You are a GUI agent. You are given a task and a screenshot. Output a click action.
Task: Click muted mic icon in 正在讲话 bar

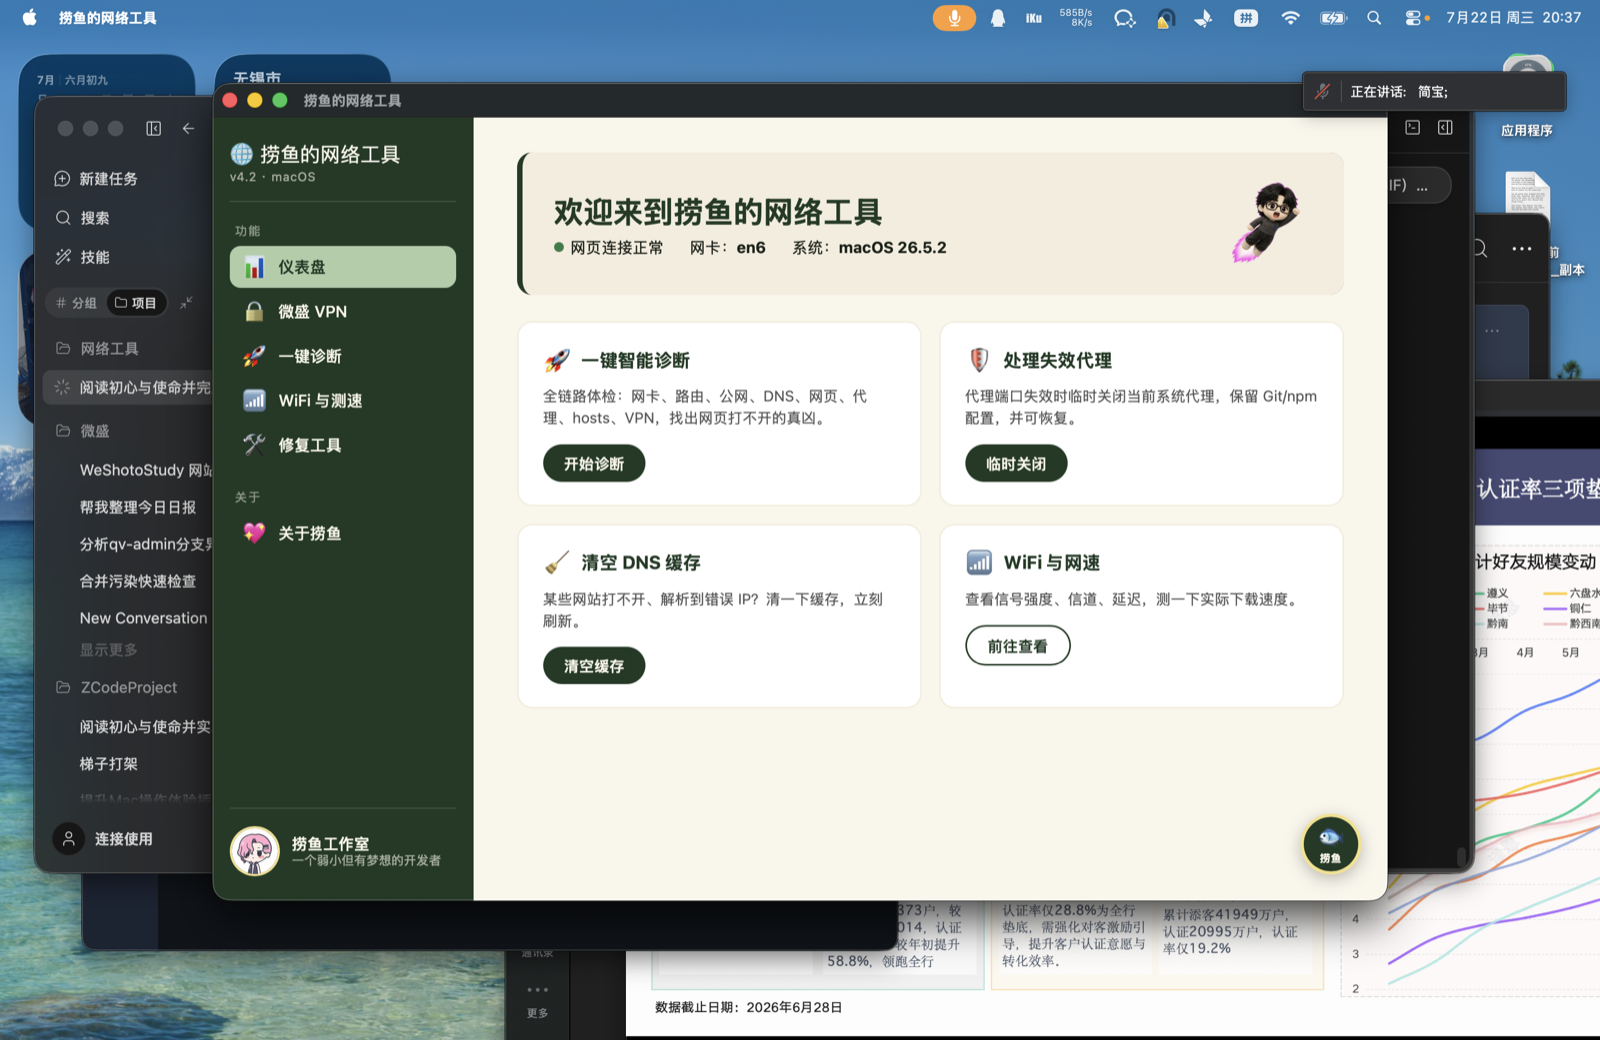click(x=1322, y=92)
